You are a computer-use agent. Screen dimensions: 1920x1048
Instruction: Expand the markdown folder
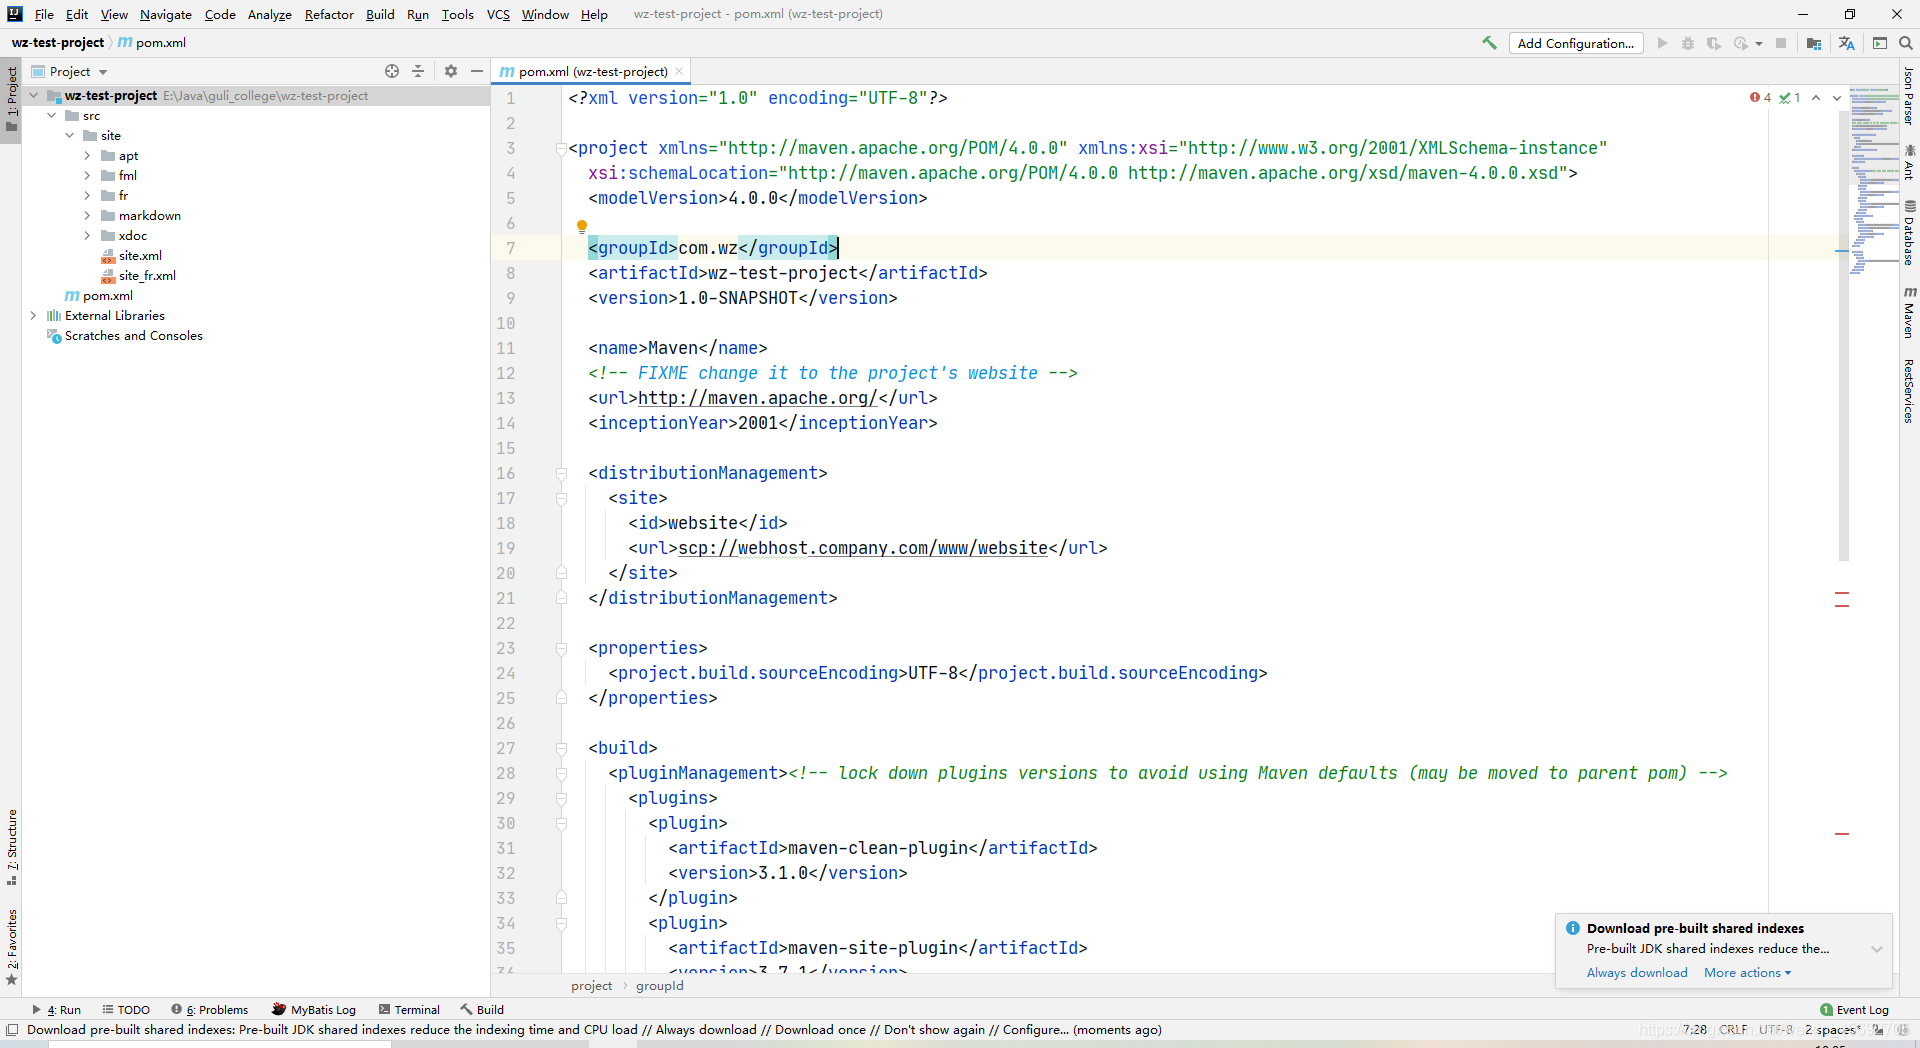(x=87, y=216)
